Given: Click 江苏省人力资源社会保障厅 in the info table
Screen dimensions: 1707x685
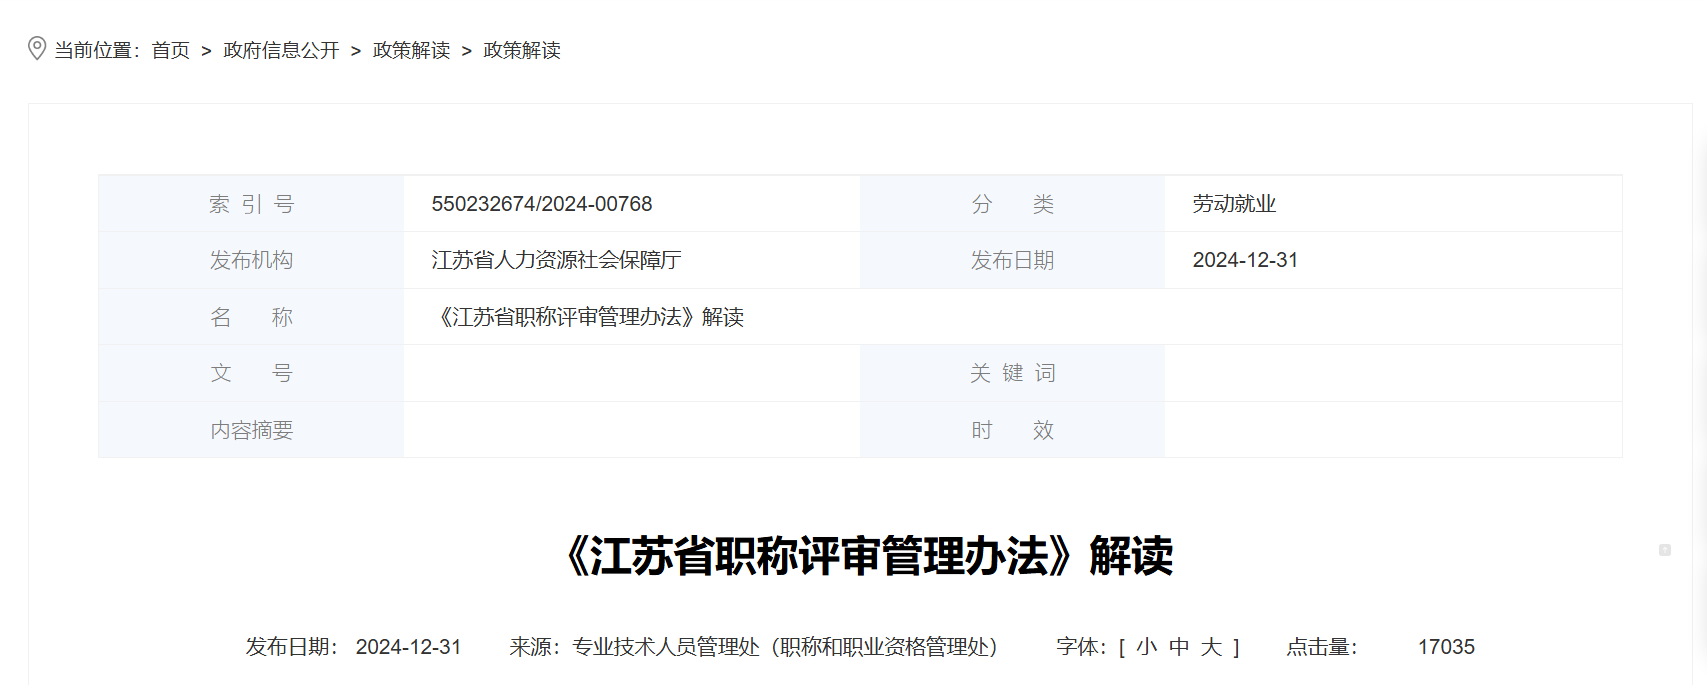Looking at the screenshot, I should [556, 260].
